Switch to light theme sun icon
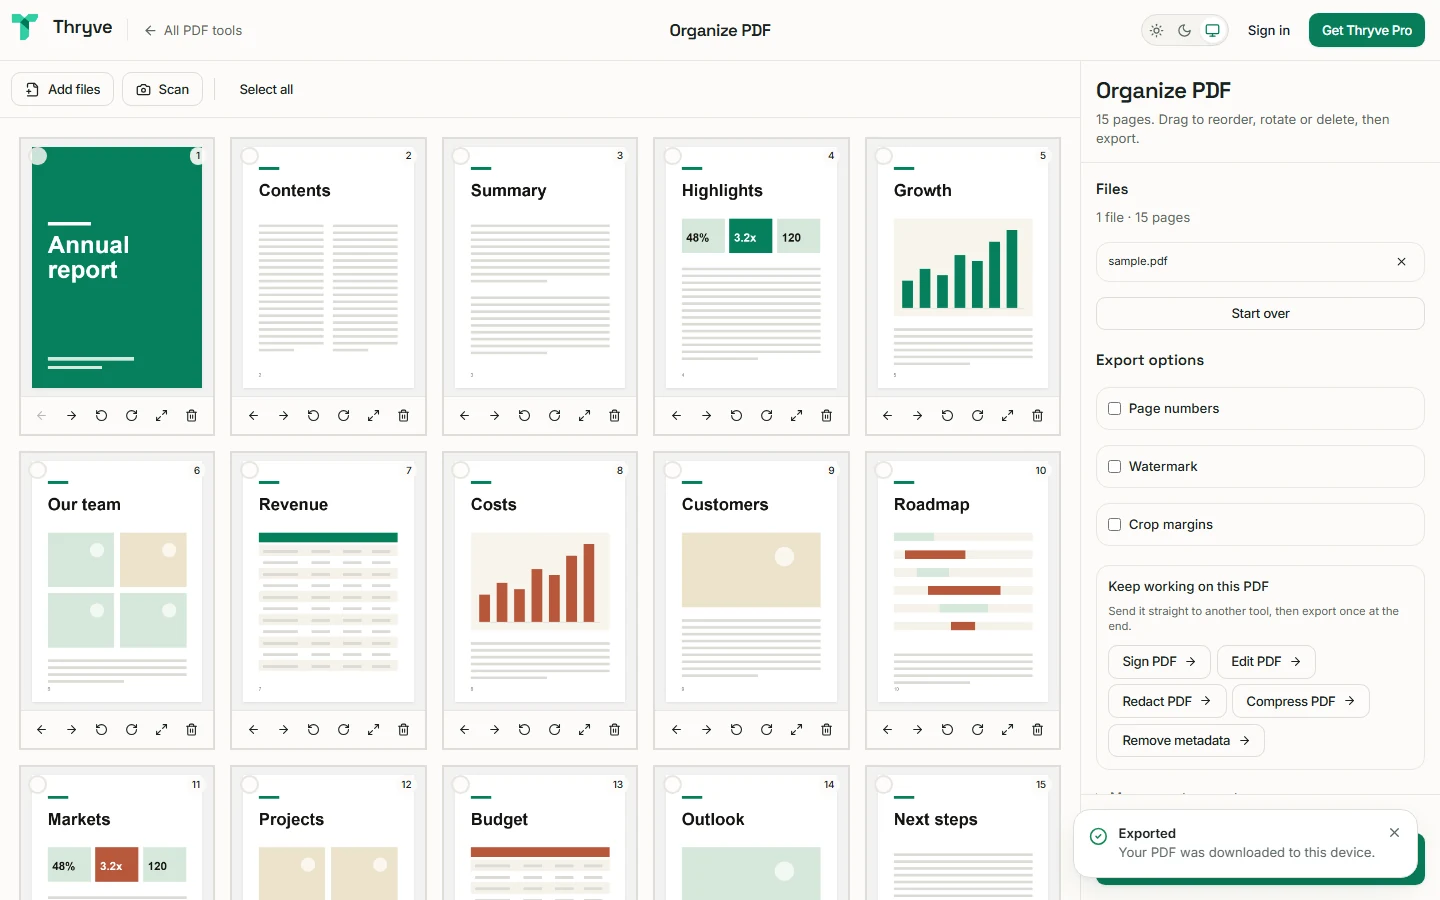The image size is (1440, 900). pos(1157,31)
